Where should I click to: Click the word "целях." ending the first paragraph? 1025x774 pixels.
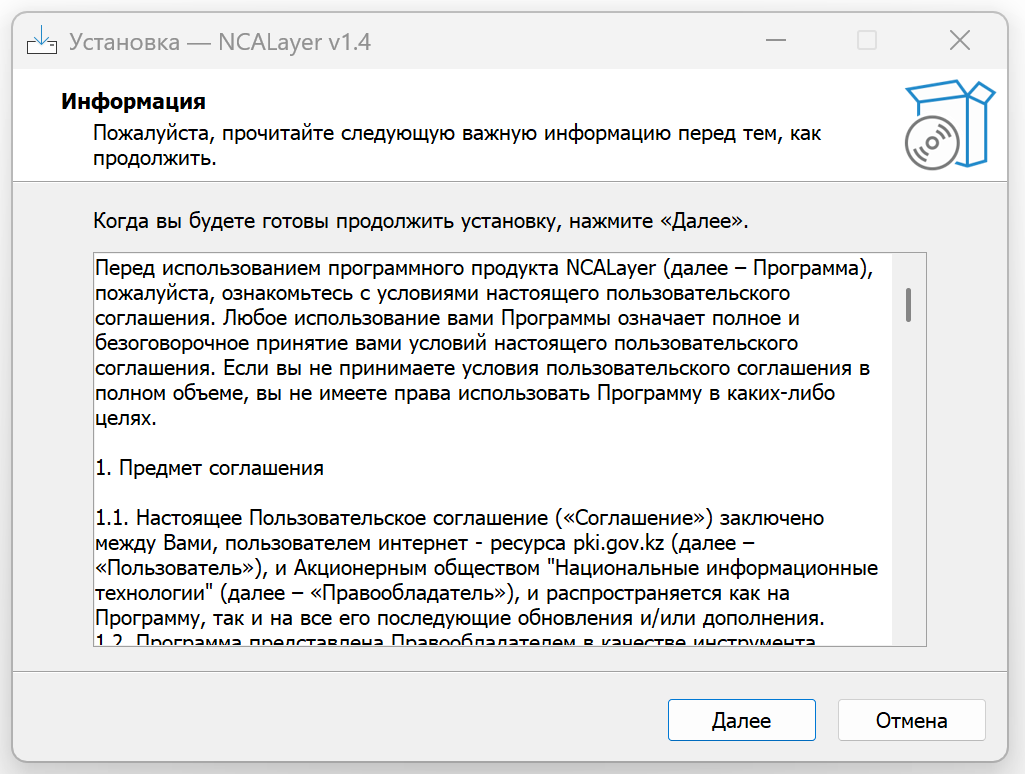[x=126, y=418]
